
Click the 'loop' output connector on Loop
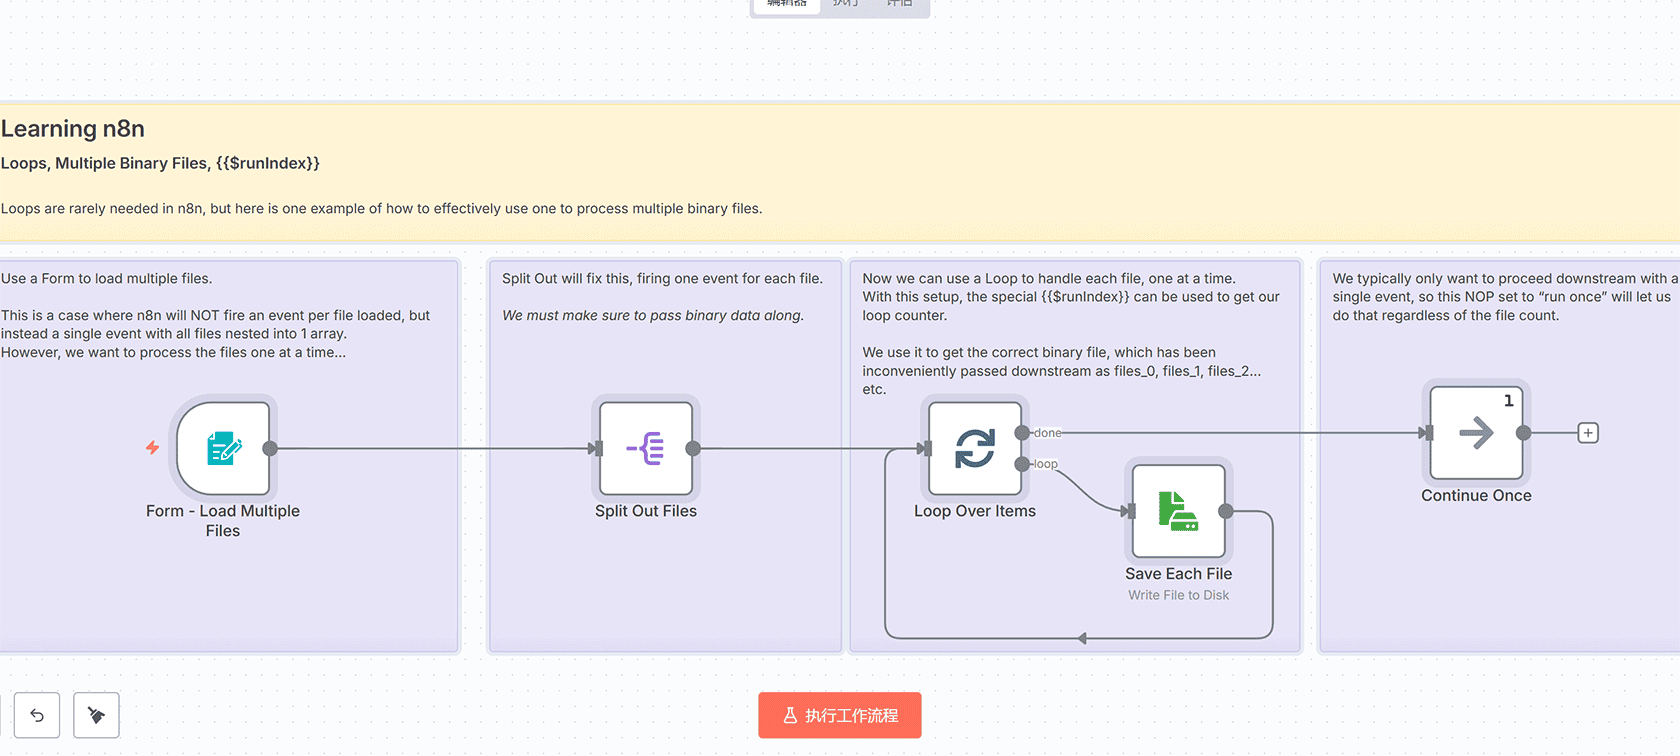tap(1022, 464)
